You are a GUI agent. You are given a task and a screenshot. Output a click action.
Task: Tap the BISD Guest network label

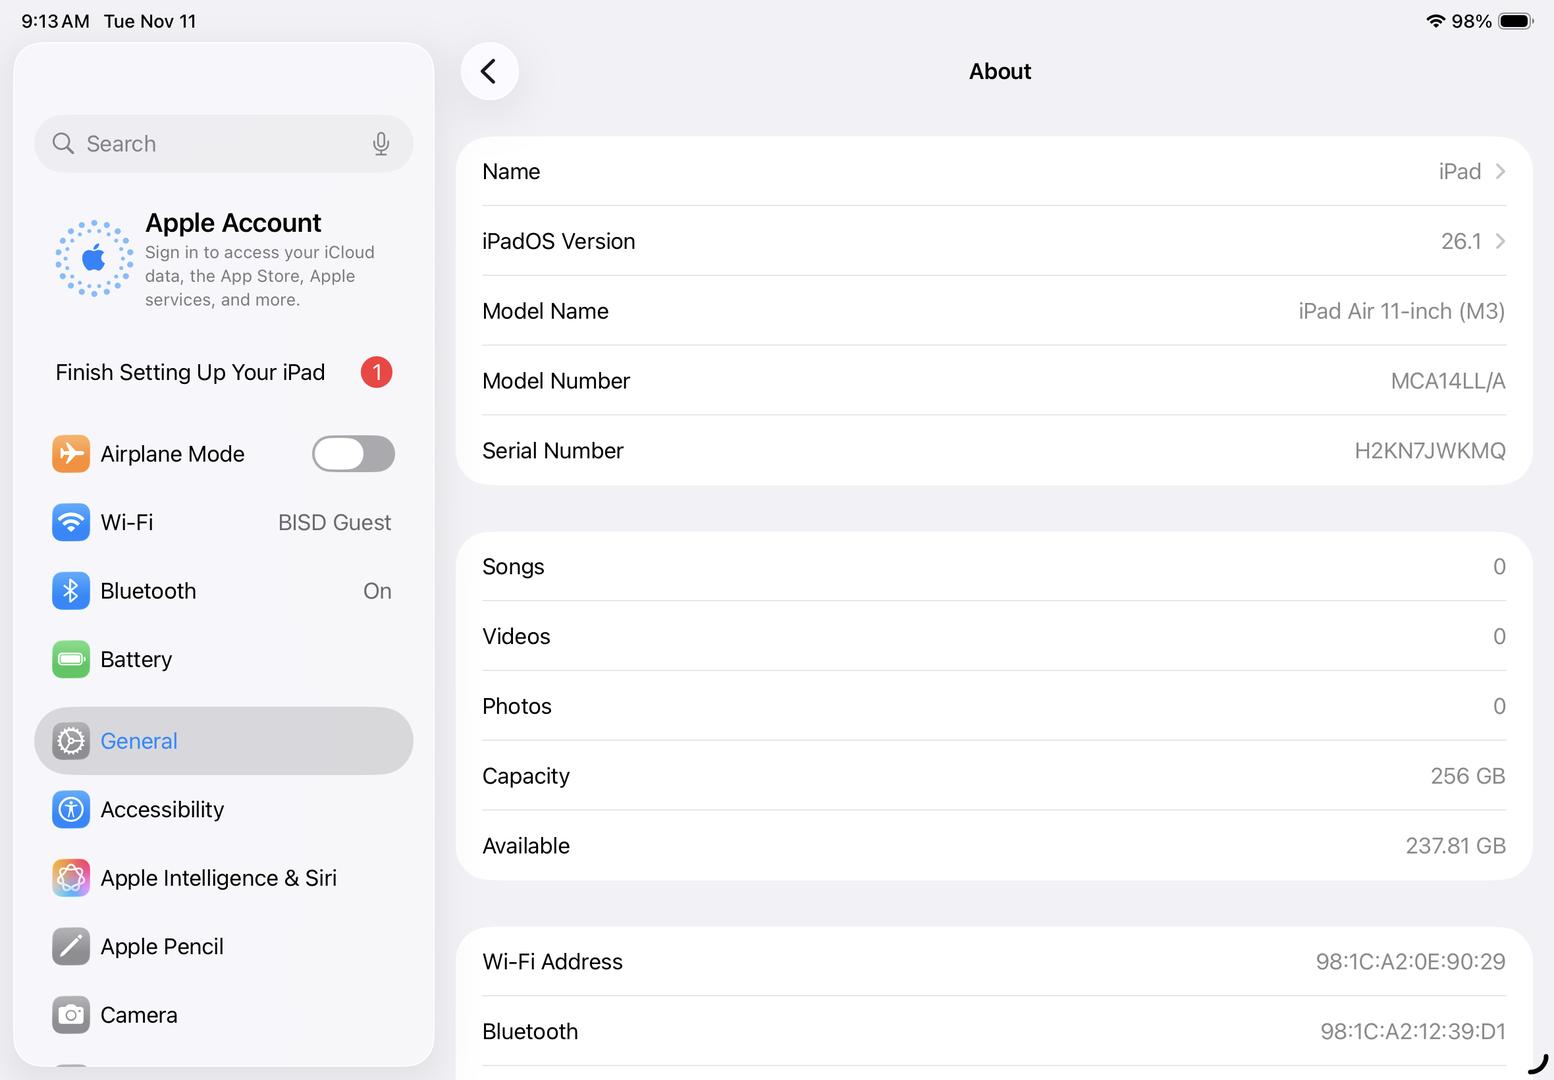click(334, 522)
